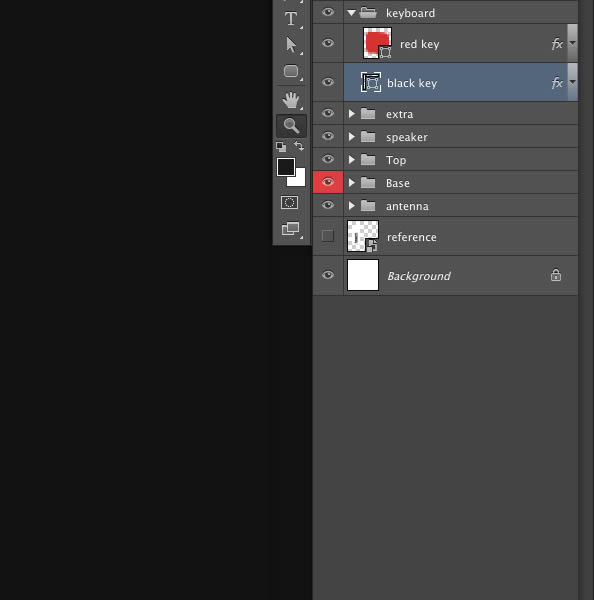Collapse the keyboard layer group
Viewport: 594px width, 600px height.
(x=351, y=13)
